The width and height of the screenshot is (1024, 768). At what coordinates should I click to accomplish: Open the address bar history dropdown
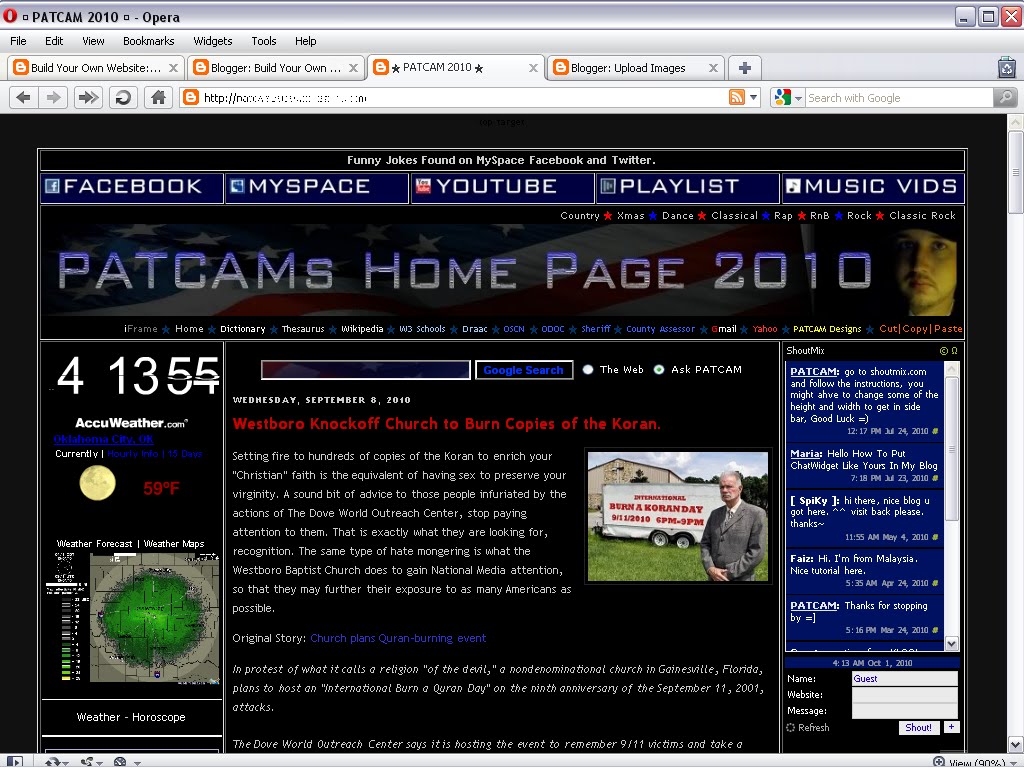coord(754,98)
